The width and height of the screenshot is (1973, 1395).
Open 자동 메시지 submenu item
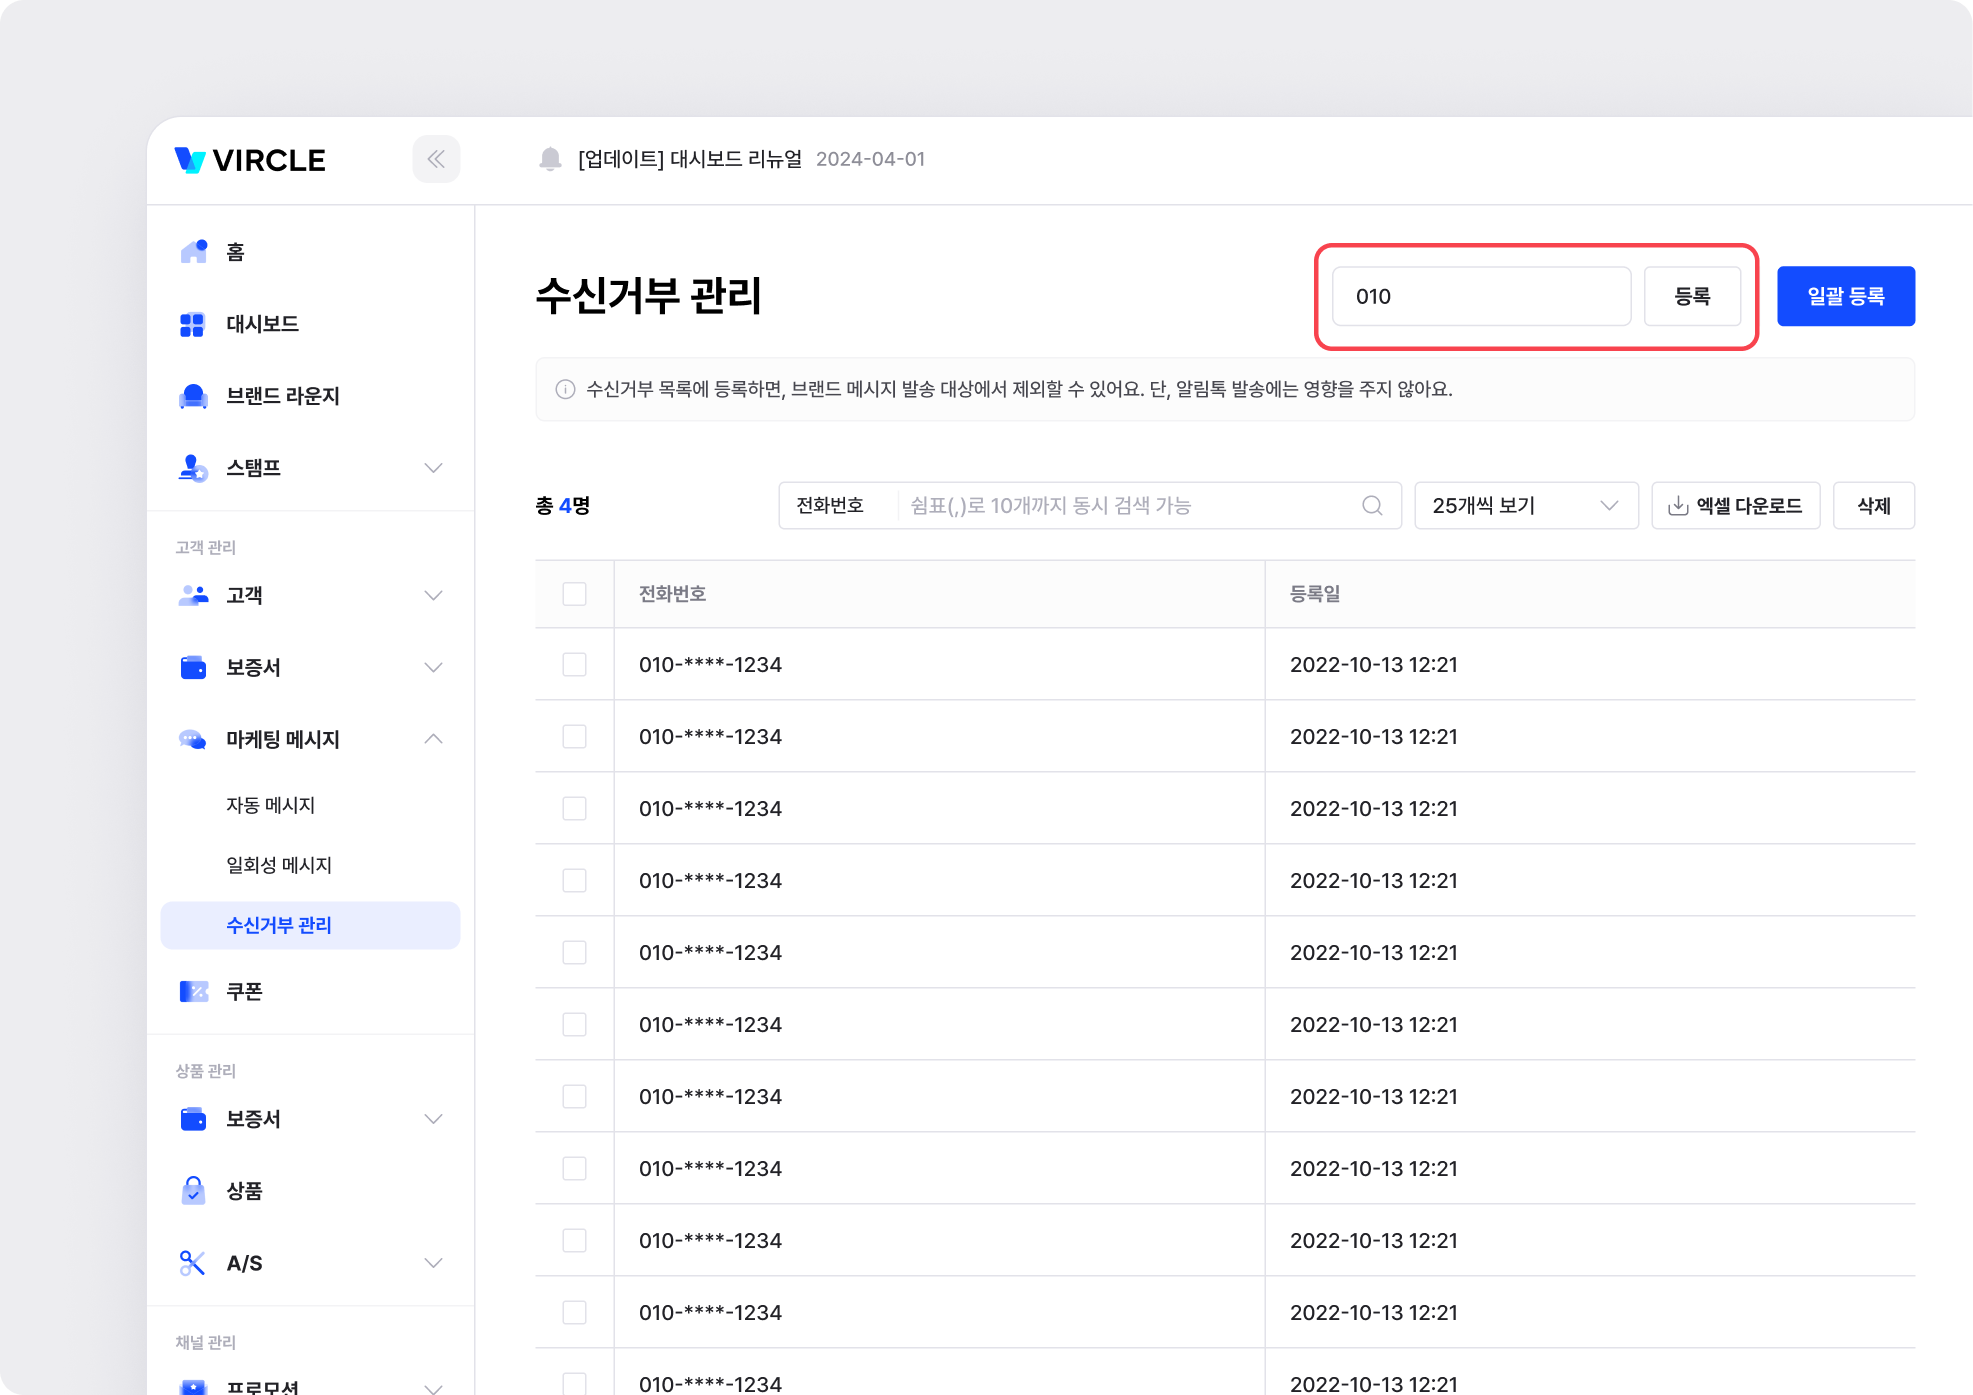click(270, 805)
